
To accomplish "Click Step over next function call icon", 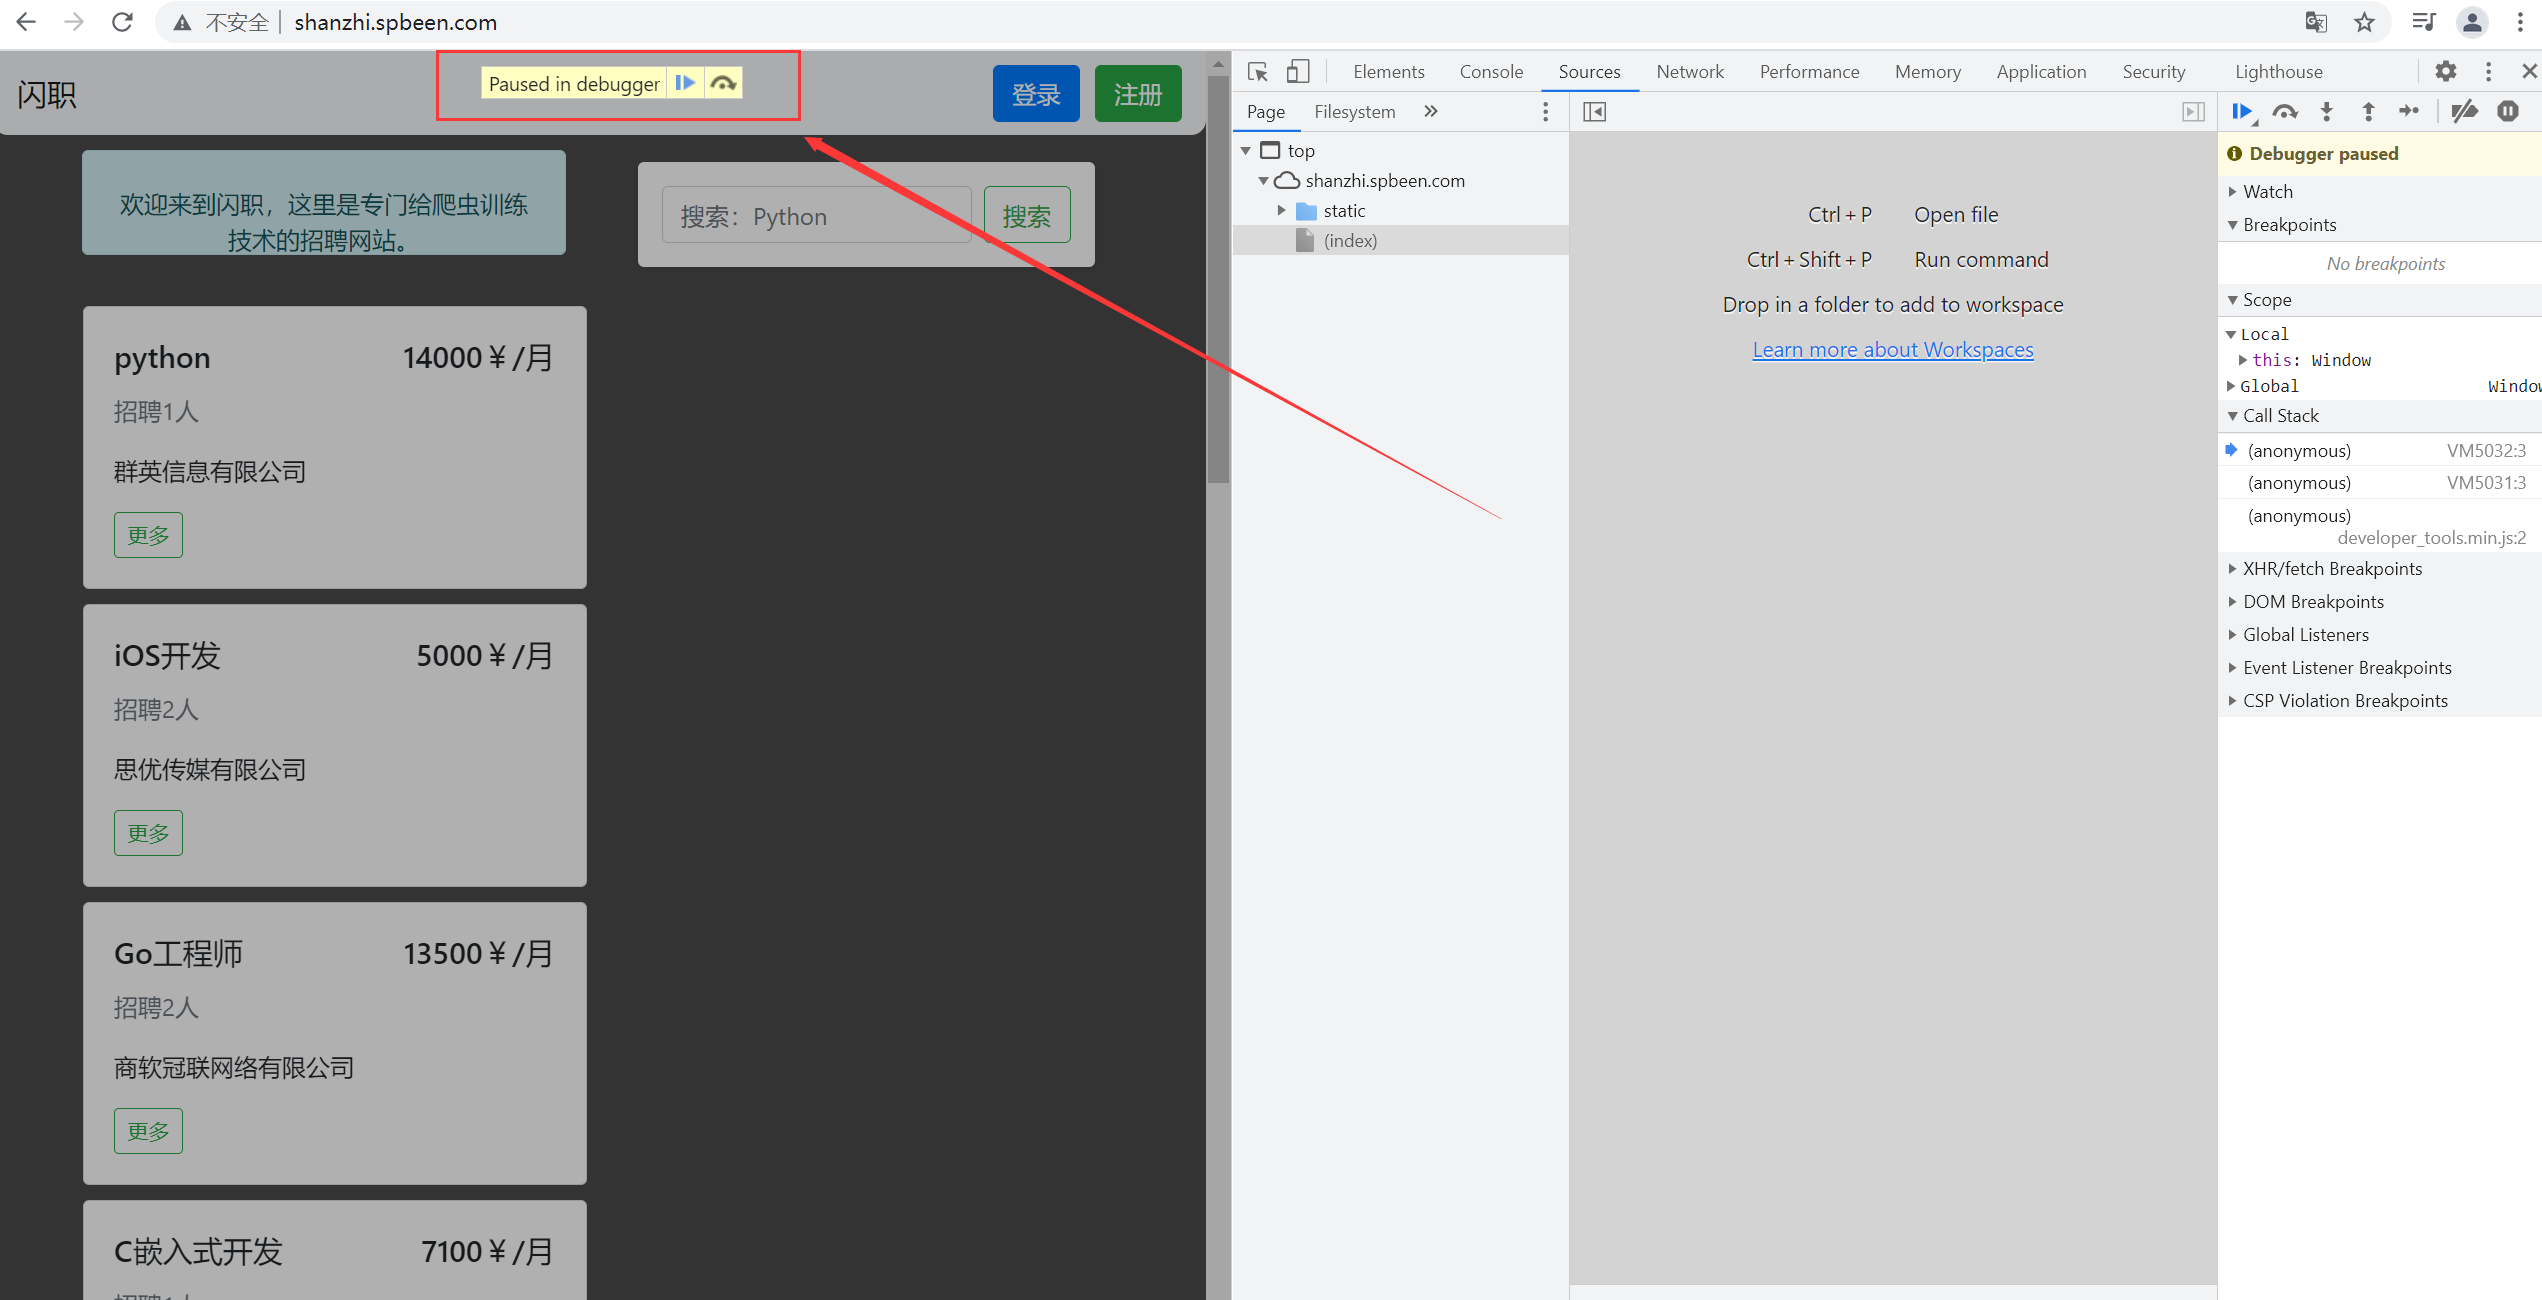I will [2284, 112].
